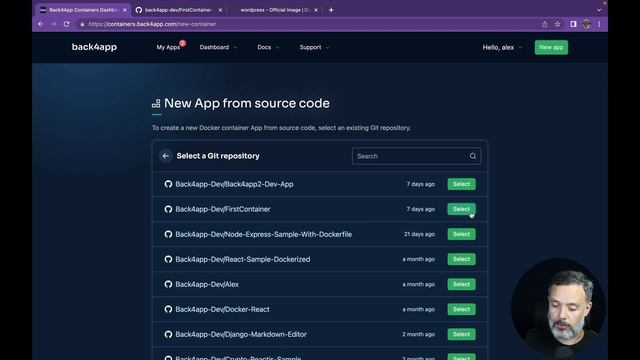Click the Back4app-Dev/FirstContainer name
This screenshot has height=360, width=640.
tap(223, 209)
